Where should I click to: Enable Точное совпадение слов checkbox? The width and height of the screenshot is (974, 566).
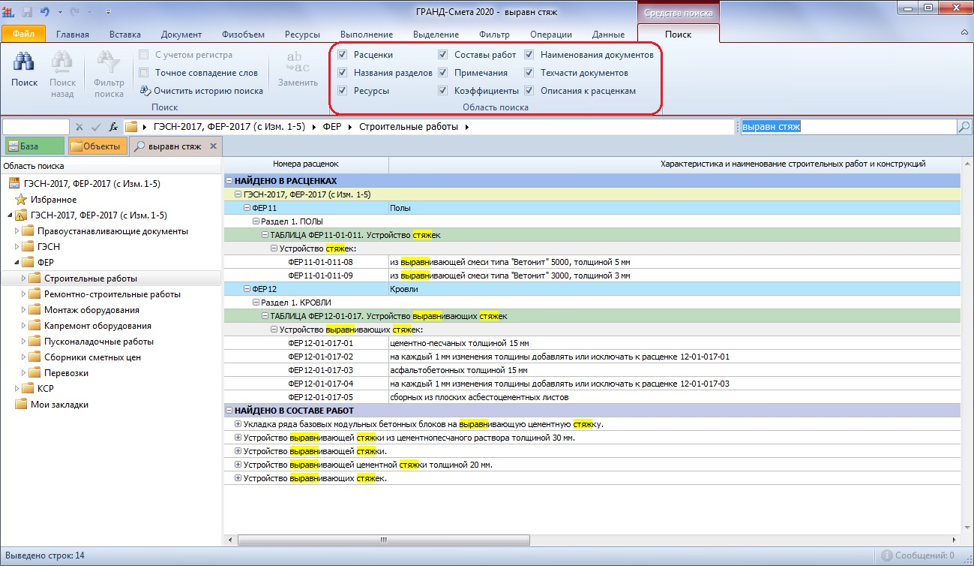(x=144, y=73)
